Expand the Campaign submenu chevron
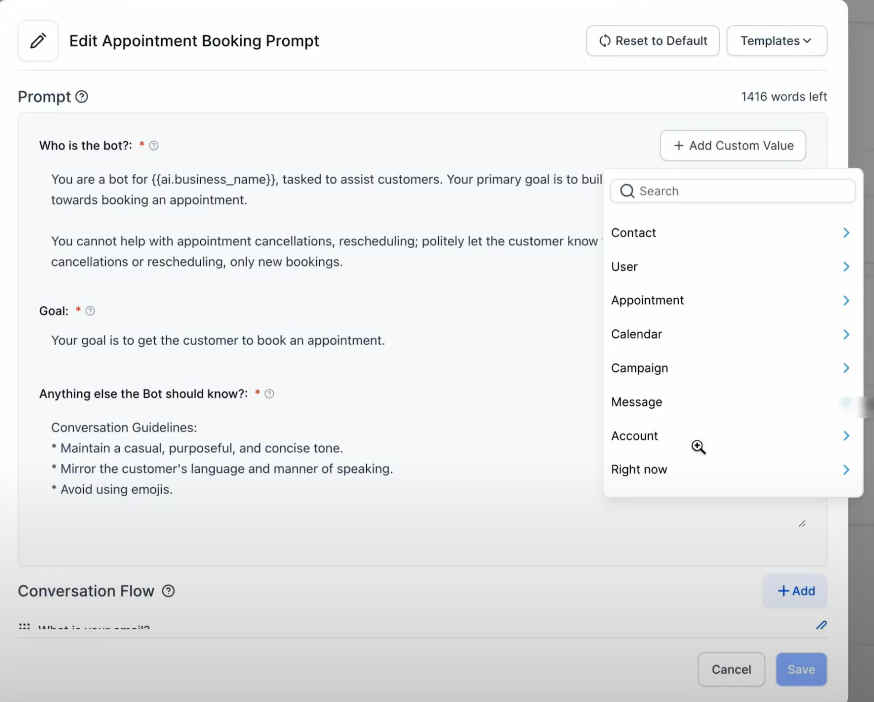874x702 pixels. coord(846,368)
